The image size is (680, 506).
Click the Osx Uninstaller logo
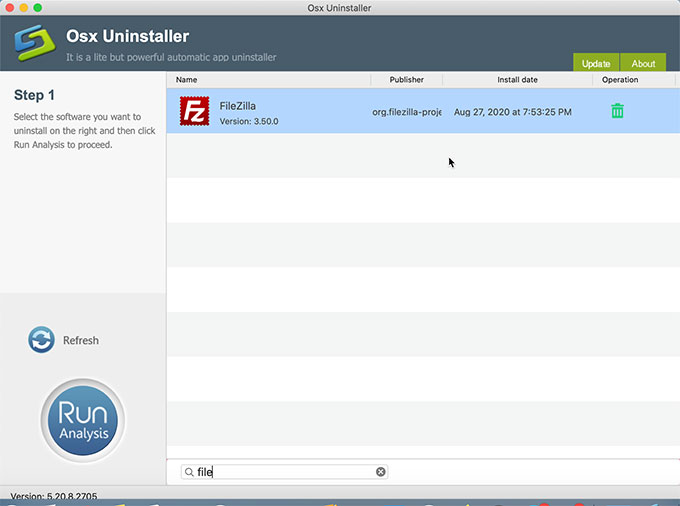pos(35,42)
